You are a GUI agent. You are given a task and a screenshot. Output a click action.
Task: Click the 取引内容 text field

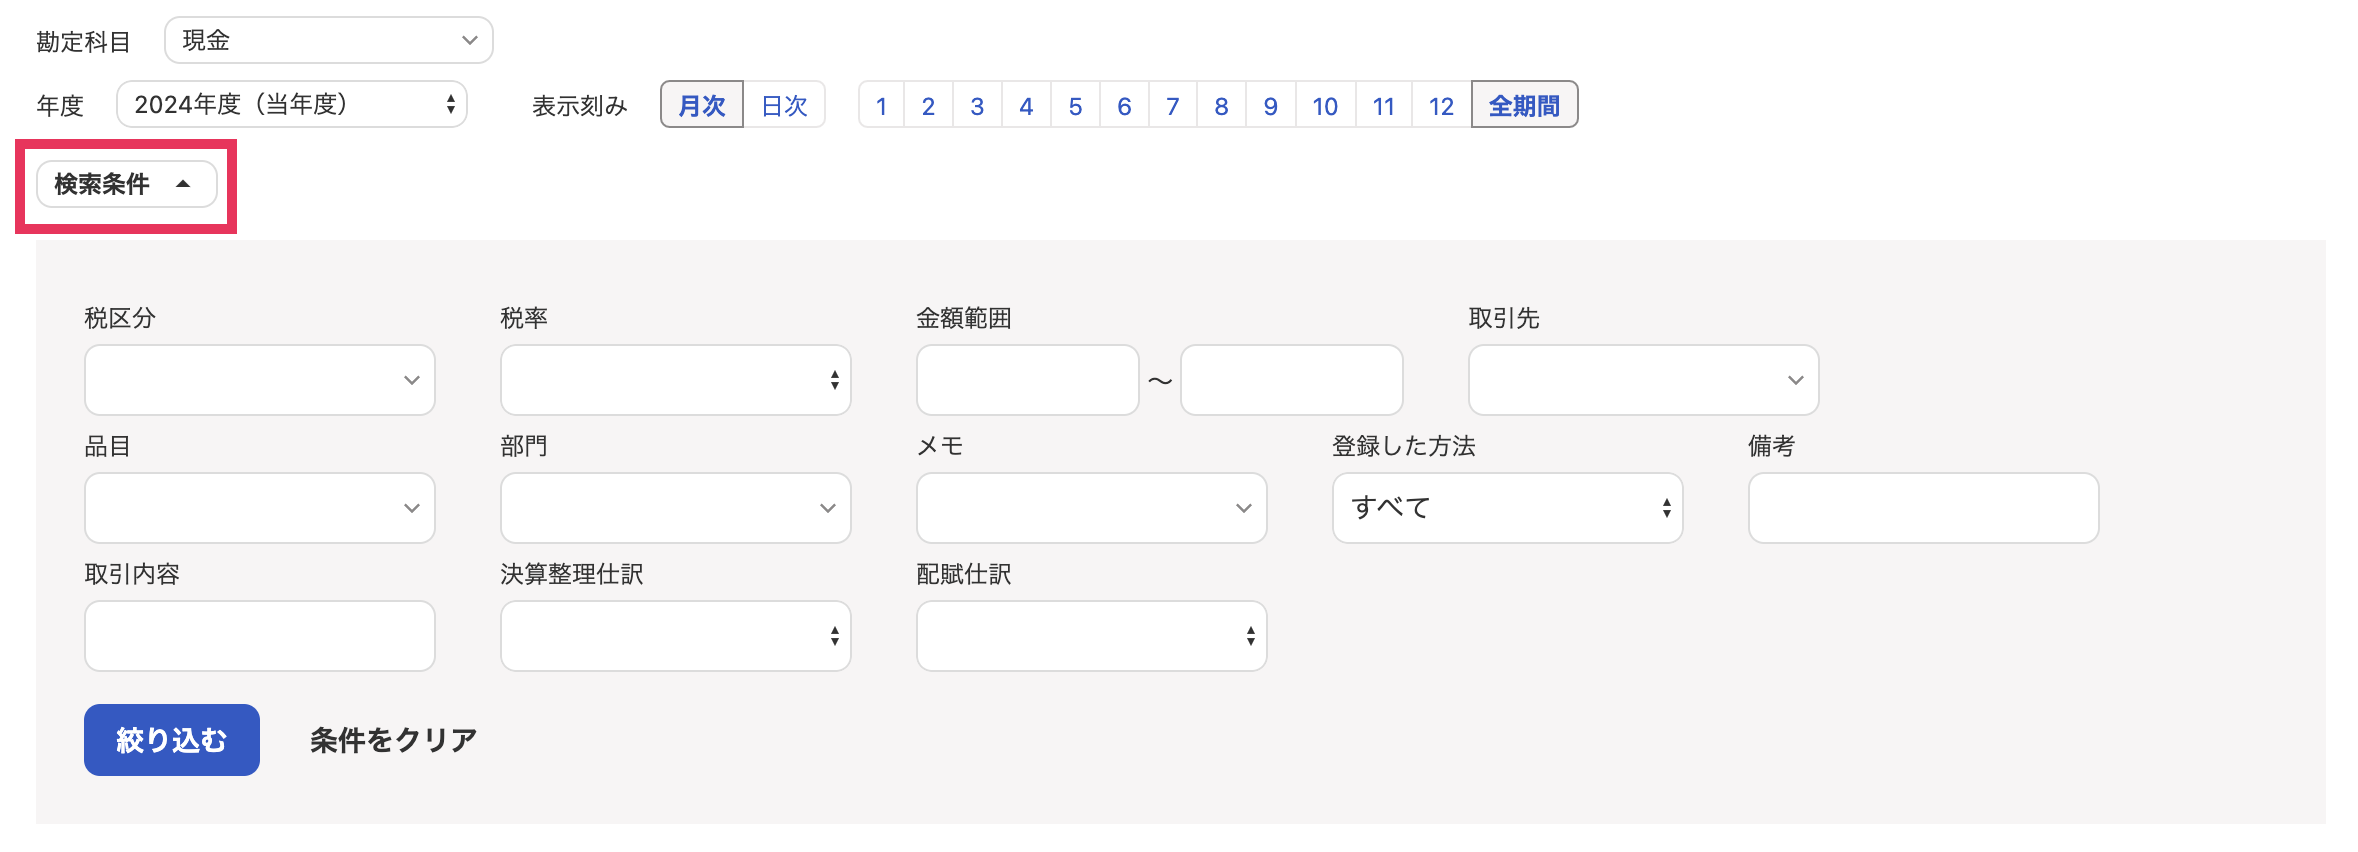pos(260,636)
